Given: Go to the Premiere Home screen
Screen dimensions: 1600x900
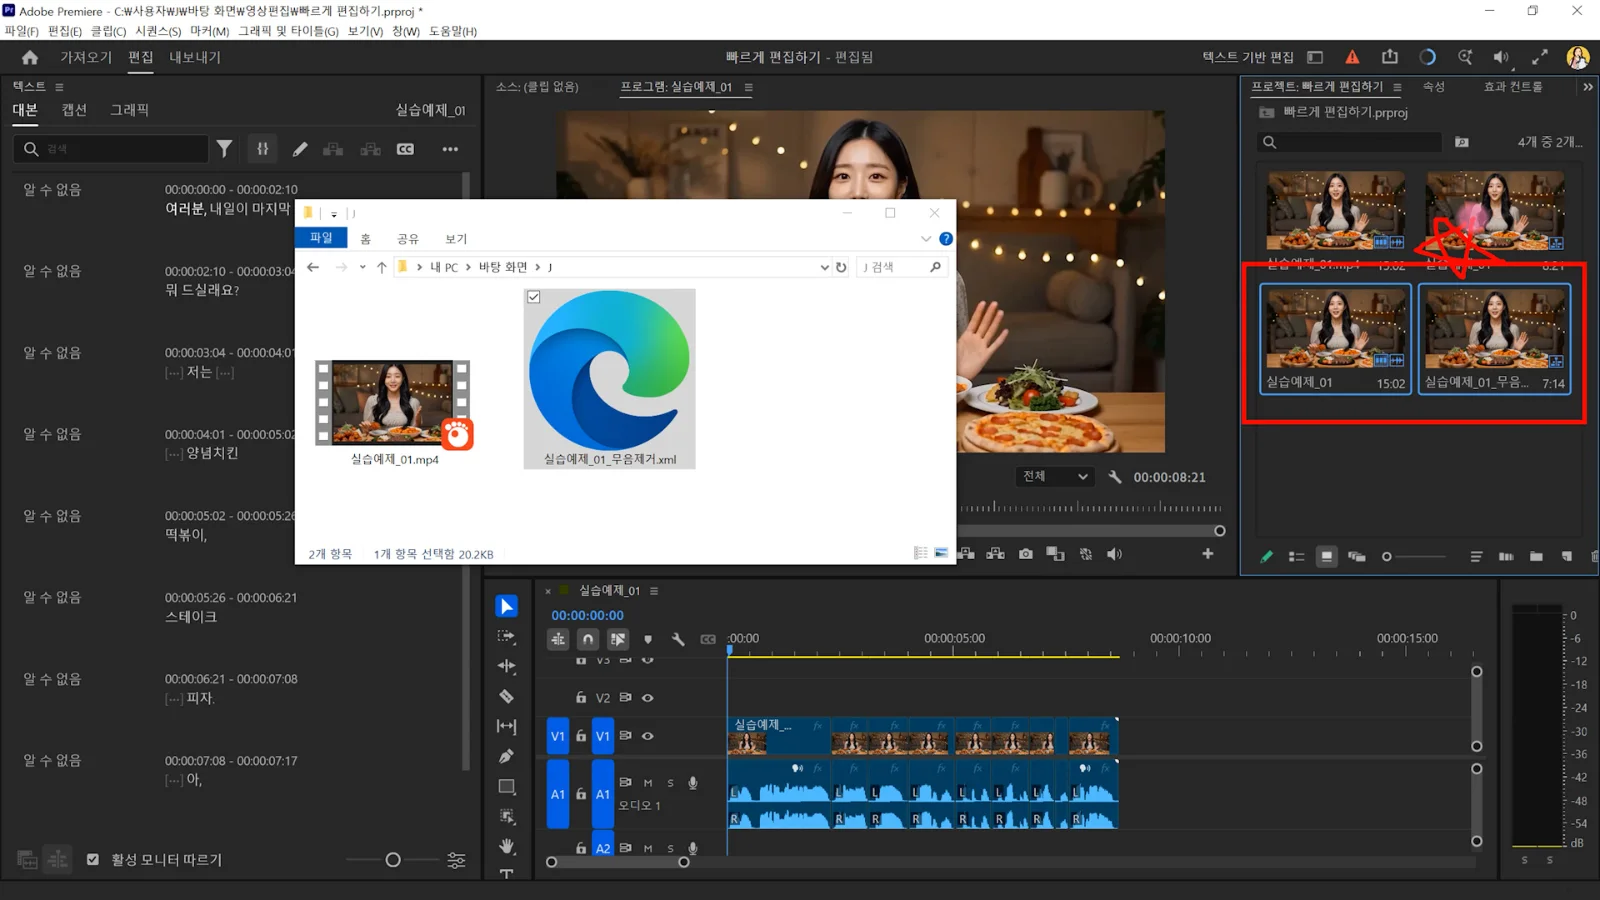Looking at the screenshot, I should tap(30, 57).
